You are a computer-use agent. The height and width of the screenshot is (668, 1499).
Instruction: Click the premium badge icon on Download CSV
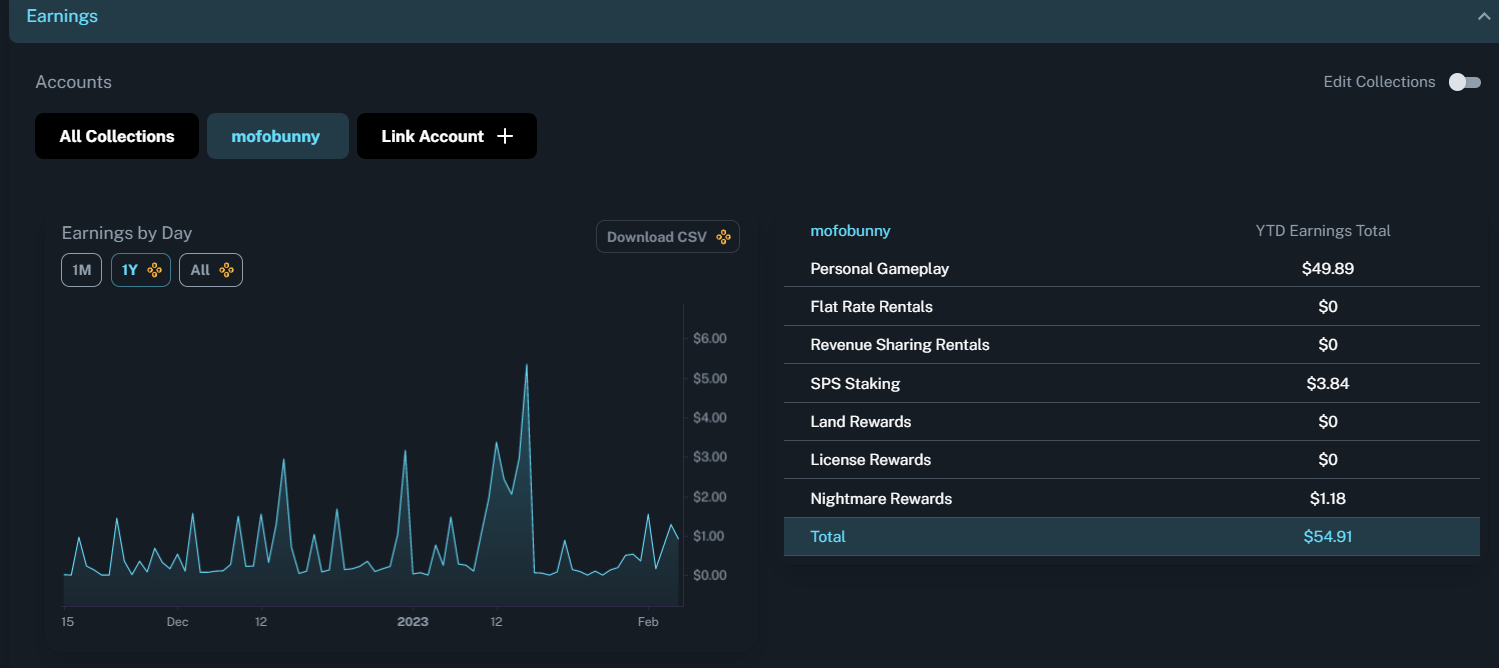(723, 237)
